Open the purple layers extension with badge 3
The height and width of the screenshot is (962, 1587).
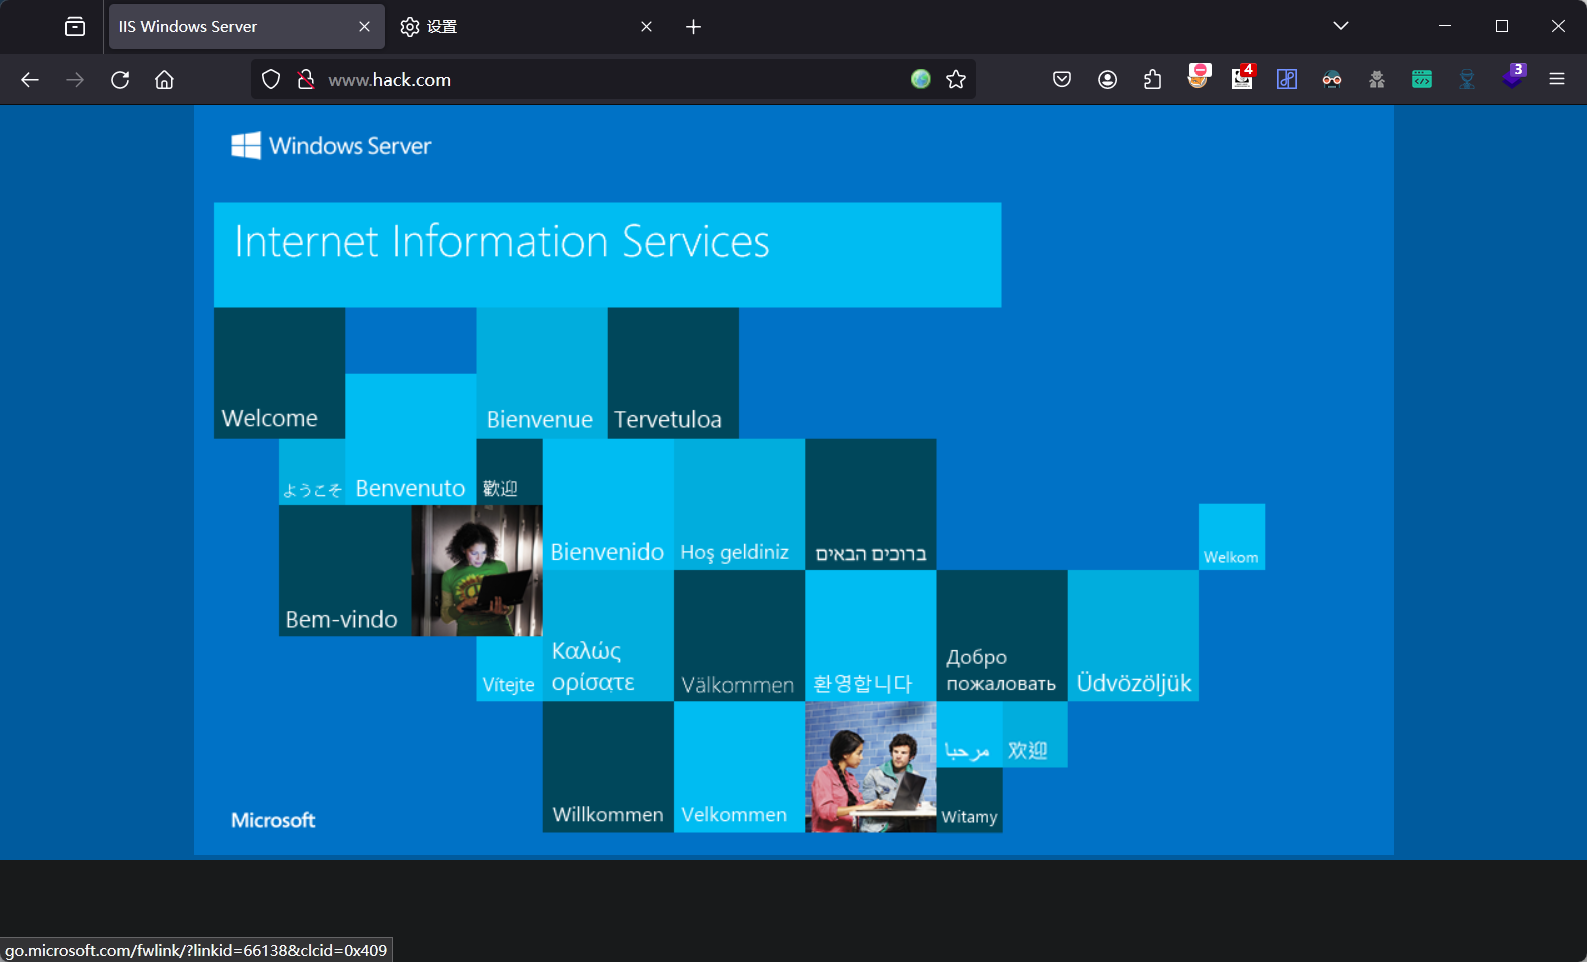[1514, 77]
